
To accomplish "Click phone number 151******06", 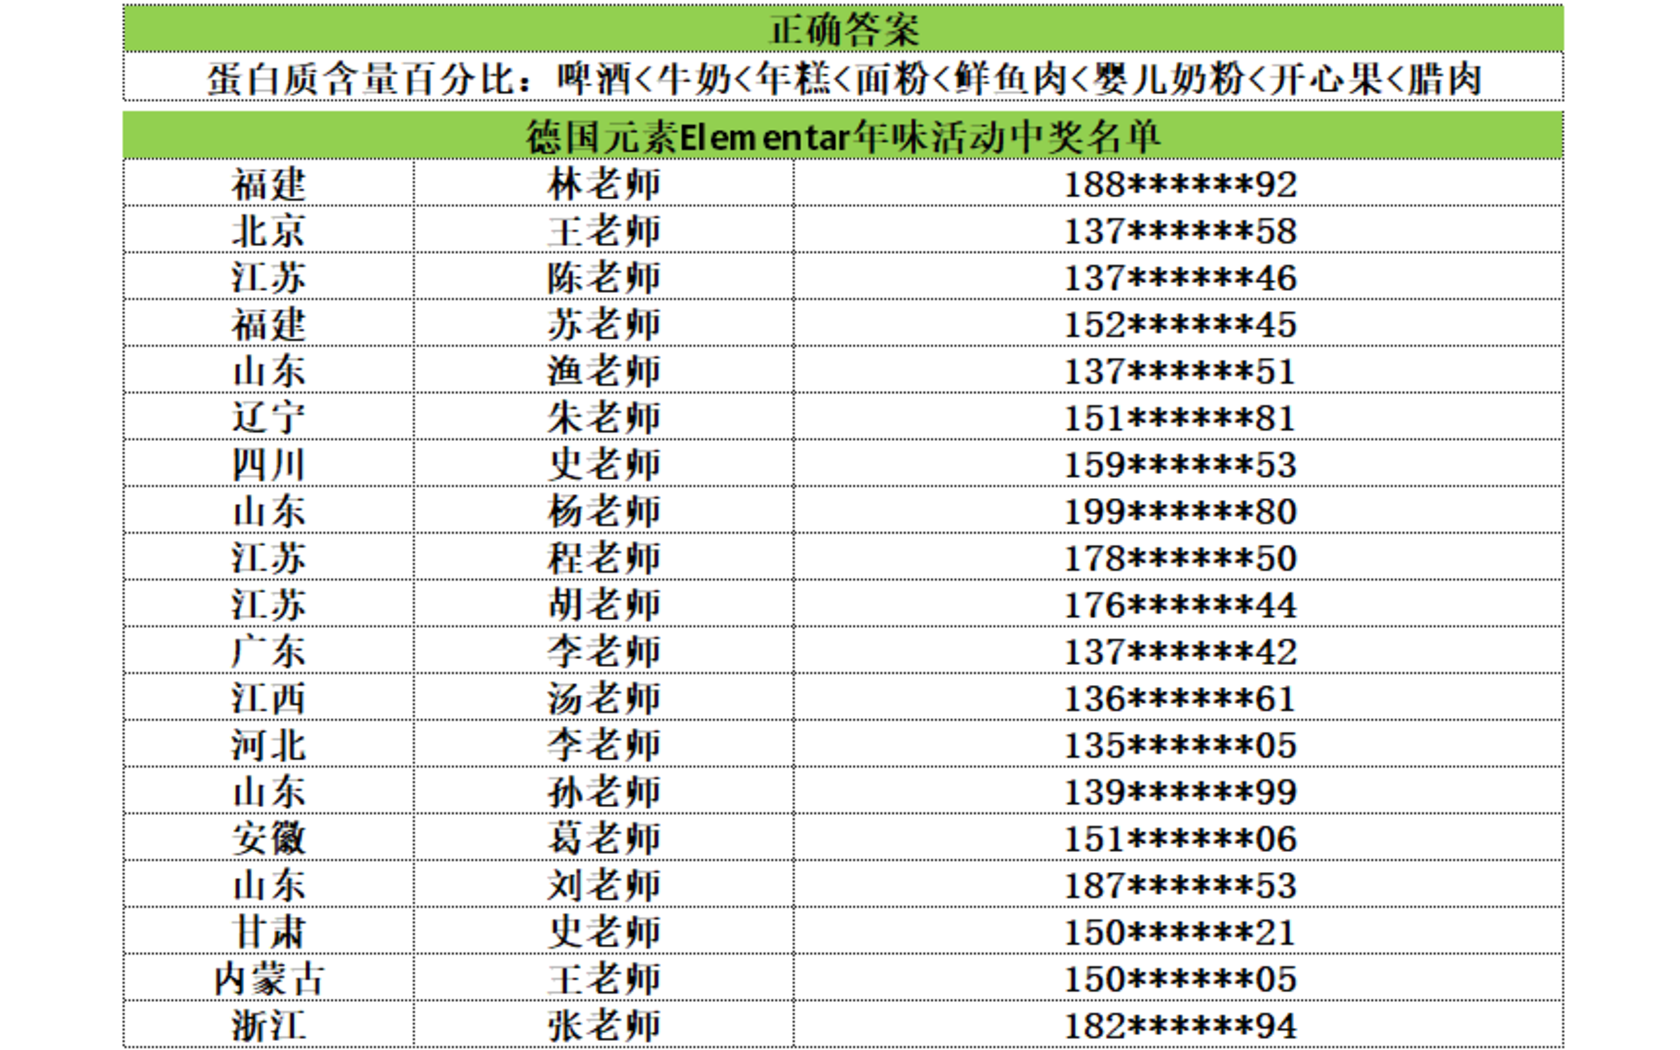I will (1179, 839).
